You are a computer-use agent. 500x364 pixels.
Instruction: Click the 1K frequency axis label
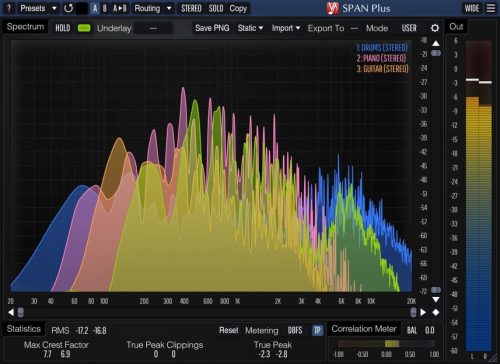click(237, 301)
